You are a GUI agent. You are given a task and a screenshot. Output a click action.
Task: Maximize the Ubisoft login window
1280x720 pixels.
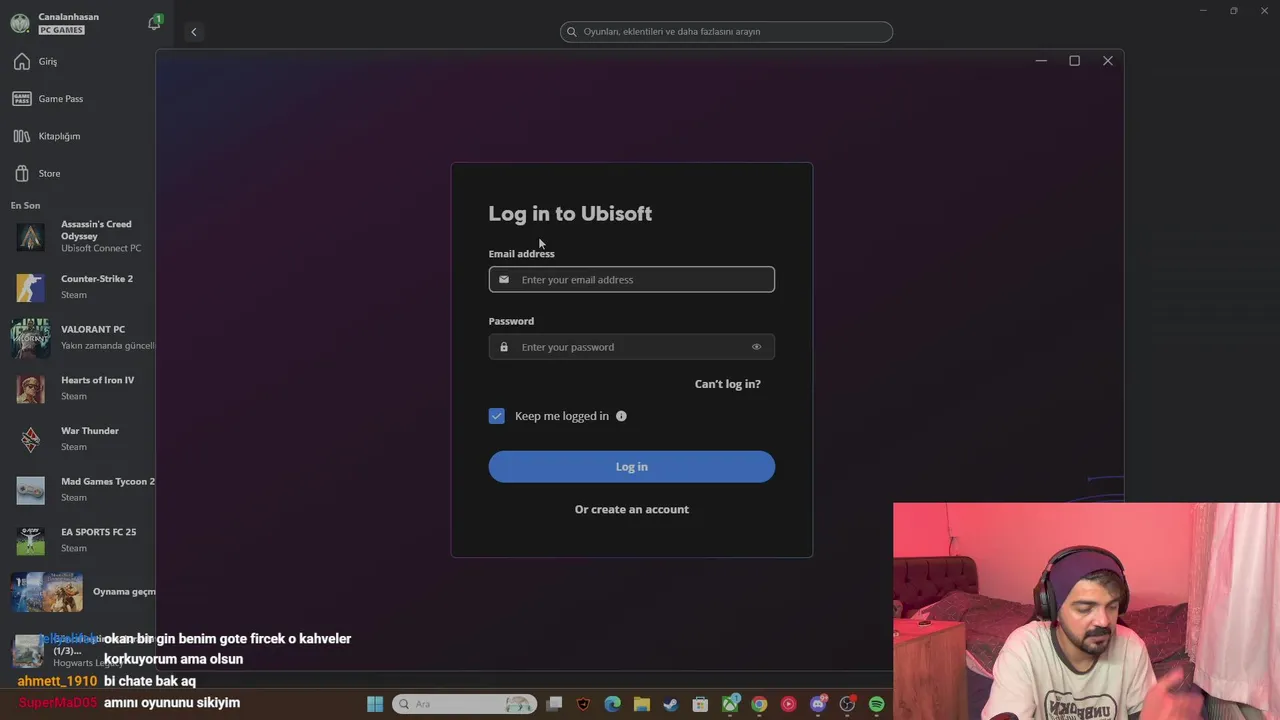pyautogui.click(x=1074, y=61)
